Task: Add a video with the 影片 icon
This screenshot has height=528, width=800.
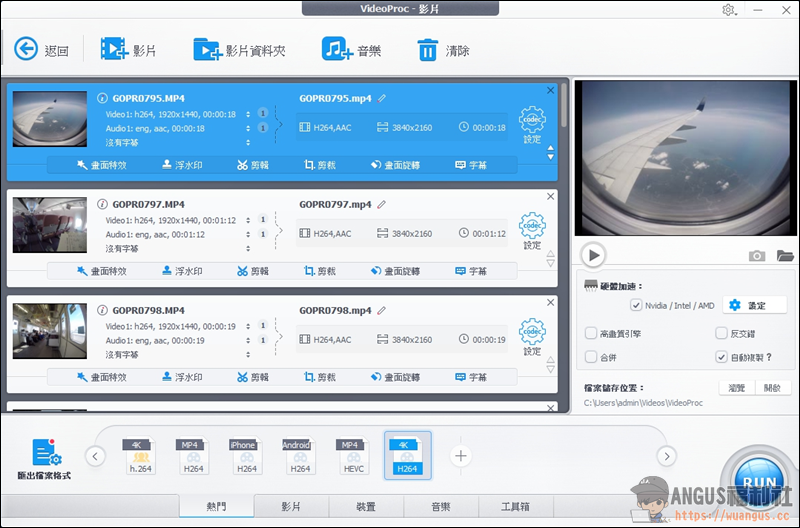Action: [114, 49]
